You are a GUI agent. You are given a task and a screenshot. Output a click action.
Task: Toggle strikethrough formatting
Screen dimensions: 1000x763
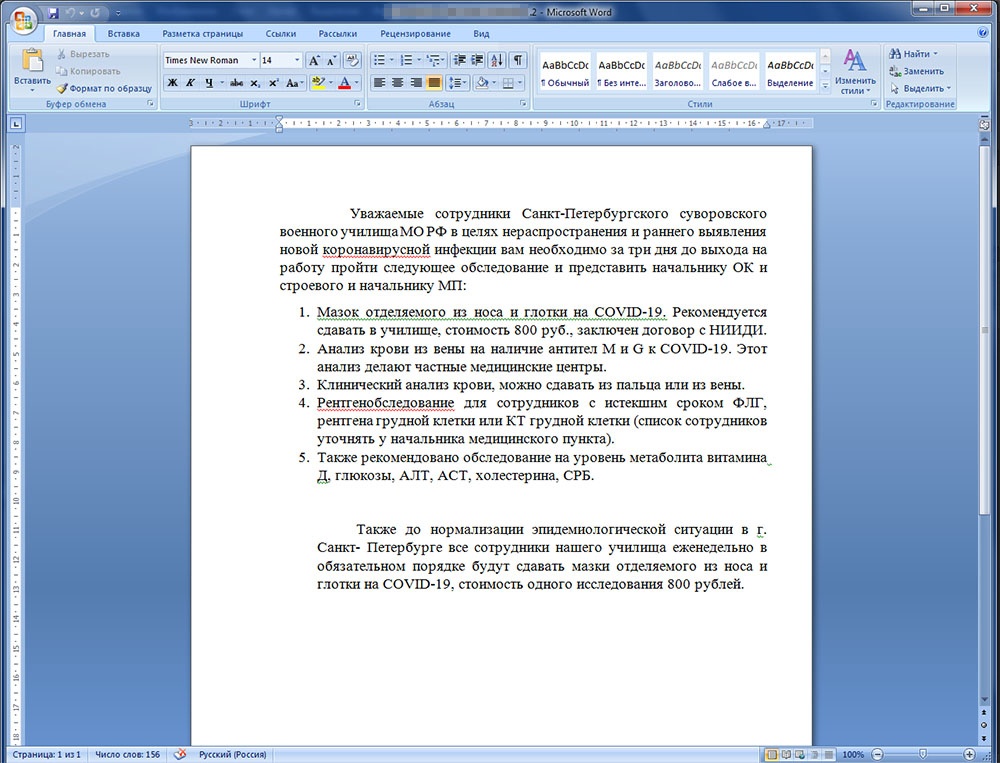pos(237,83)
